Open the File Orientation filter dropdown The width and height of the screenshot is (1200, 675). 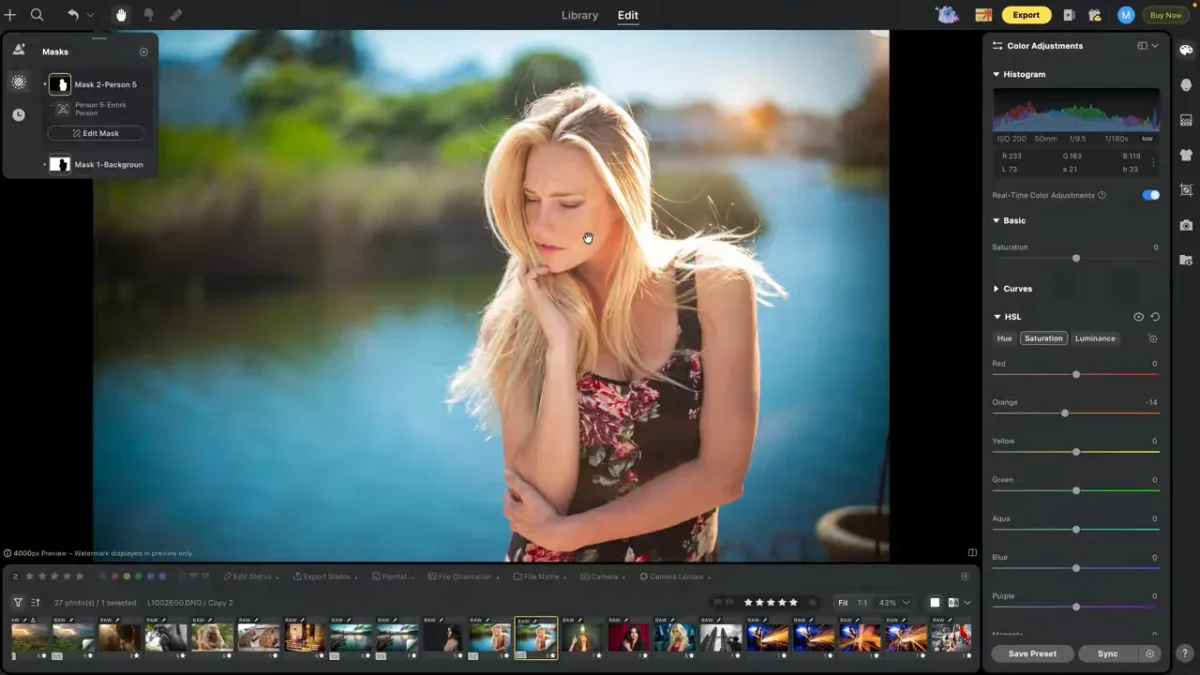coord(463,577)
